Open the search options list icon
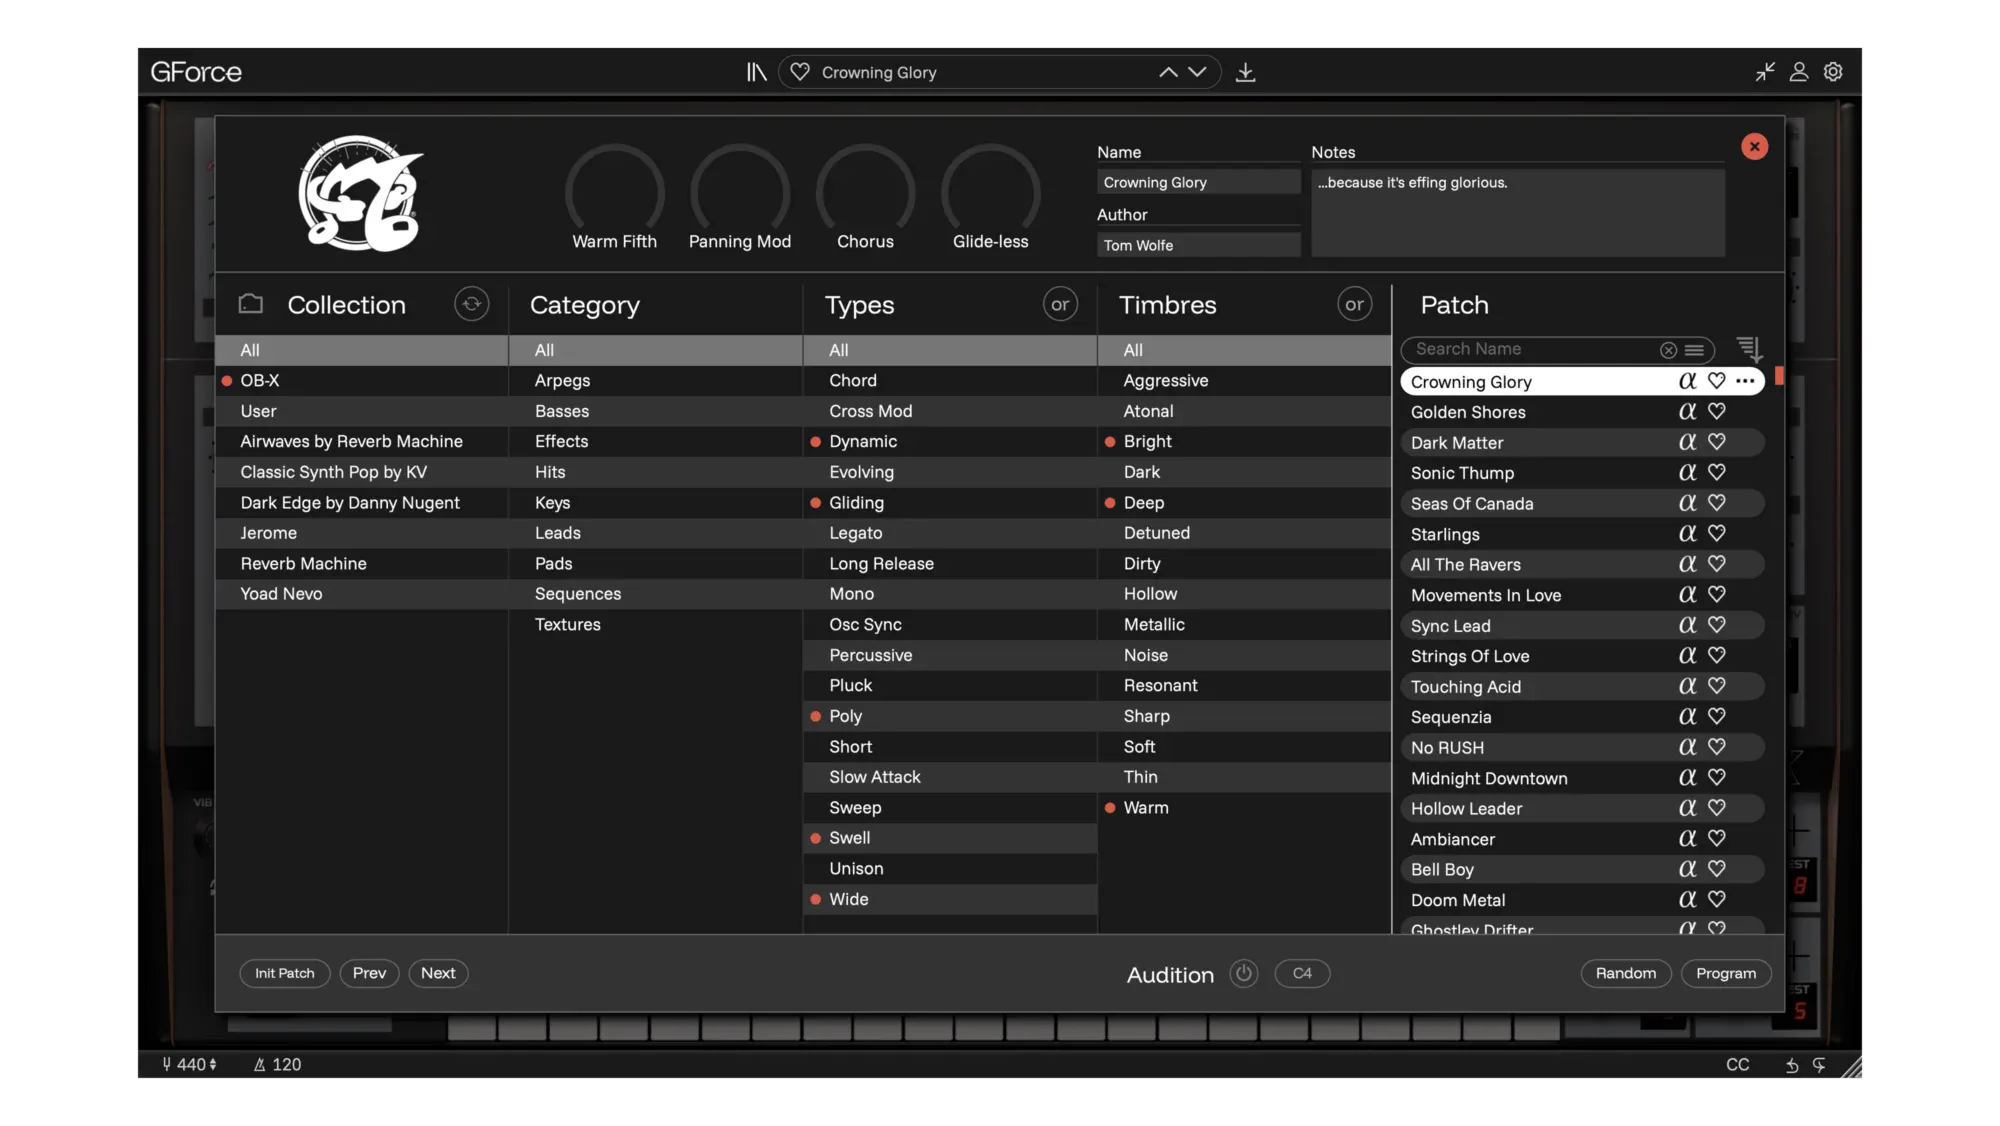2000x1126 pixels. click(x=1694, y=350)
